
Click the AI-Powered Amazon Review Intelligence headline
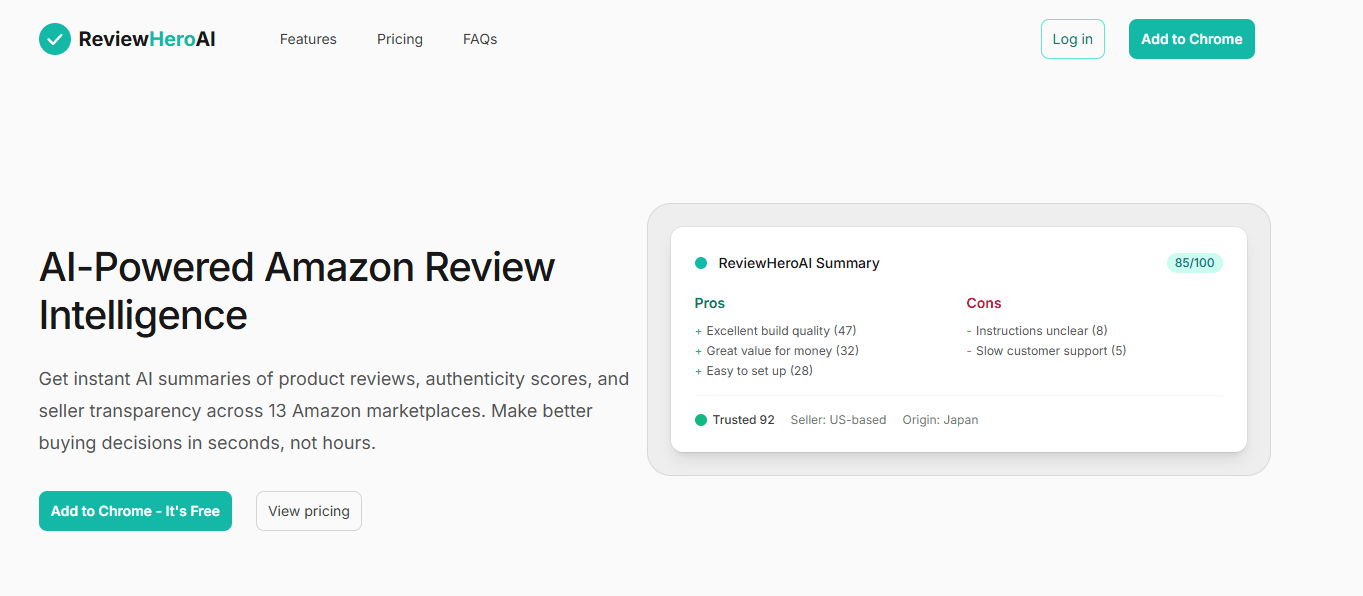point(297,291)
